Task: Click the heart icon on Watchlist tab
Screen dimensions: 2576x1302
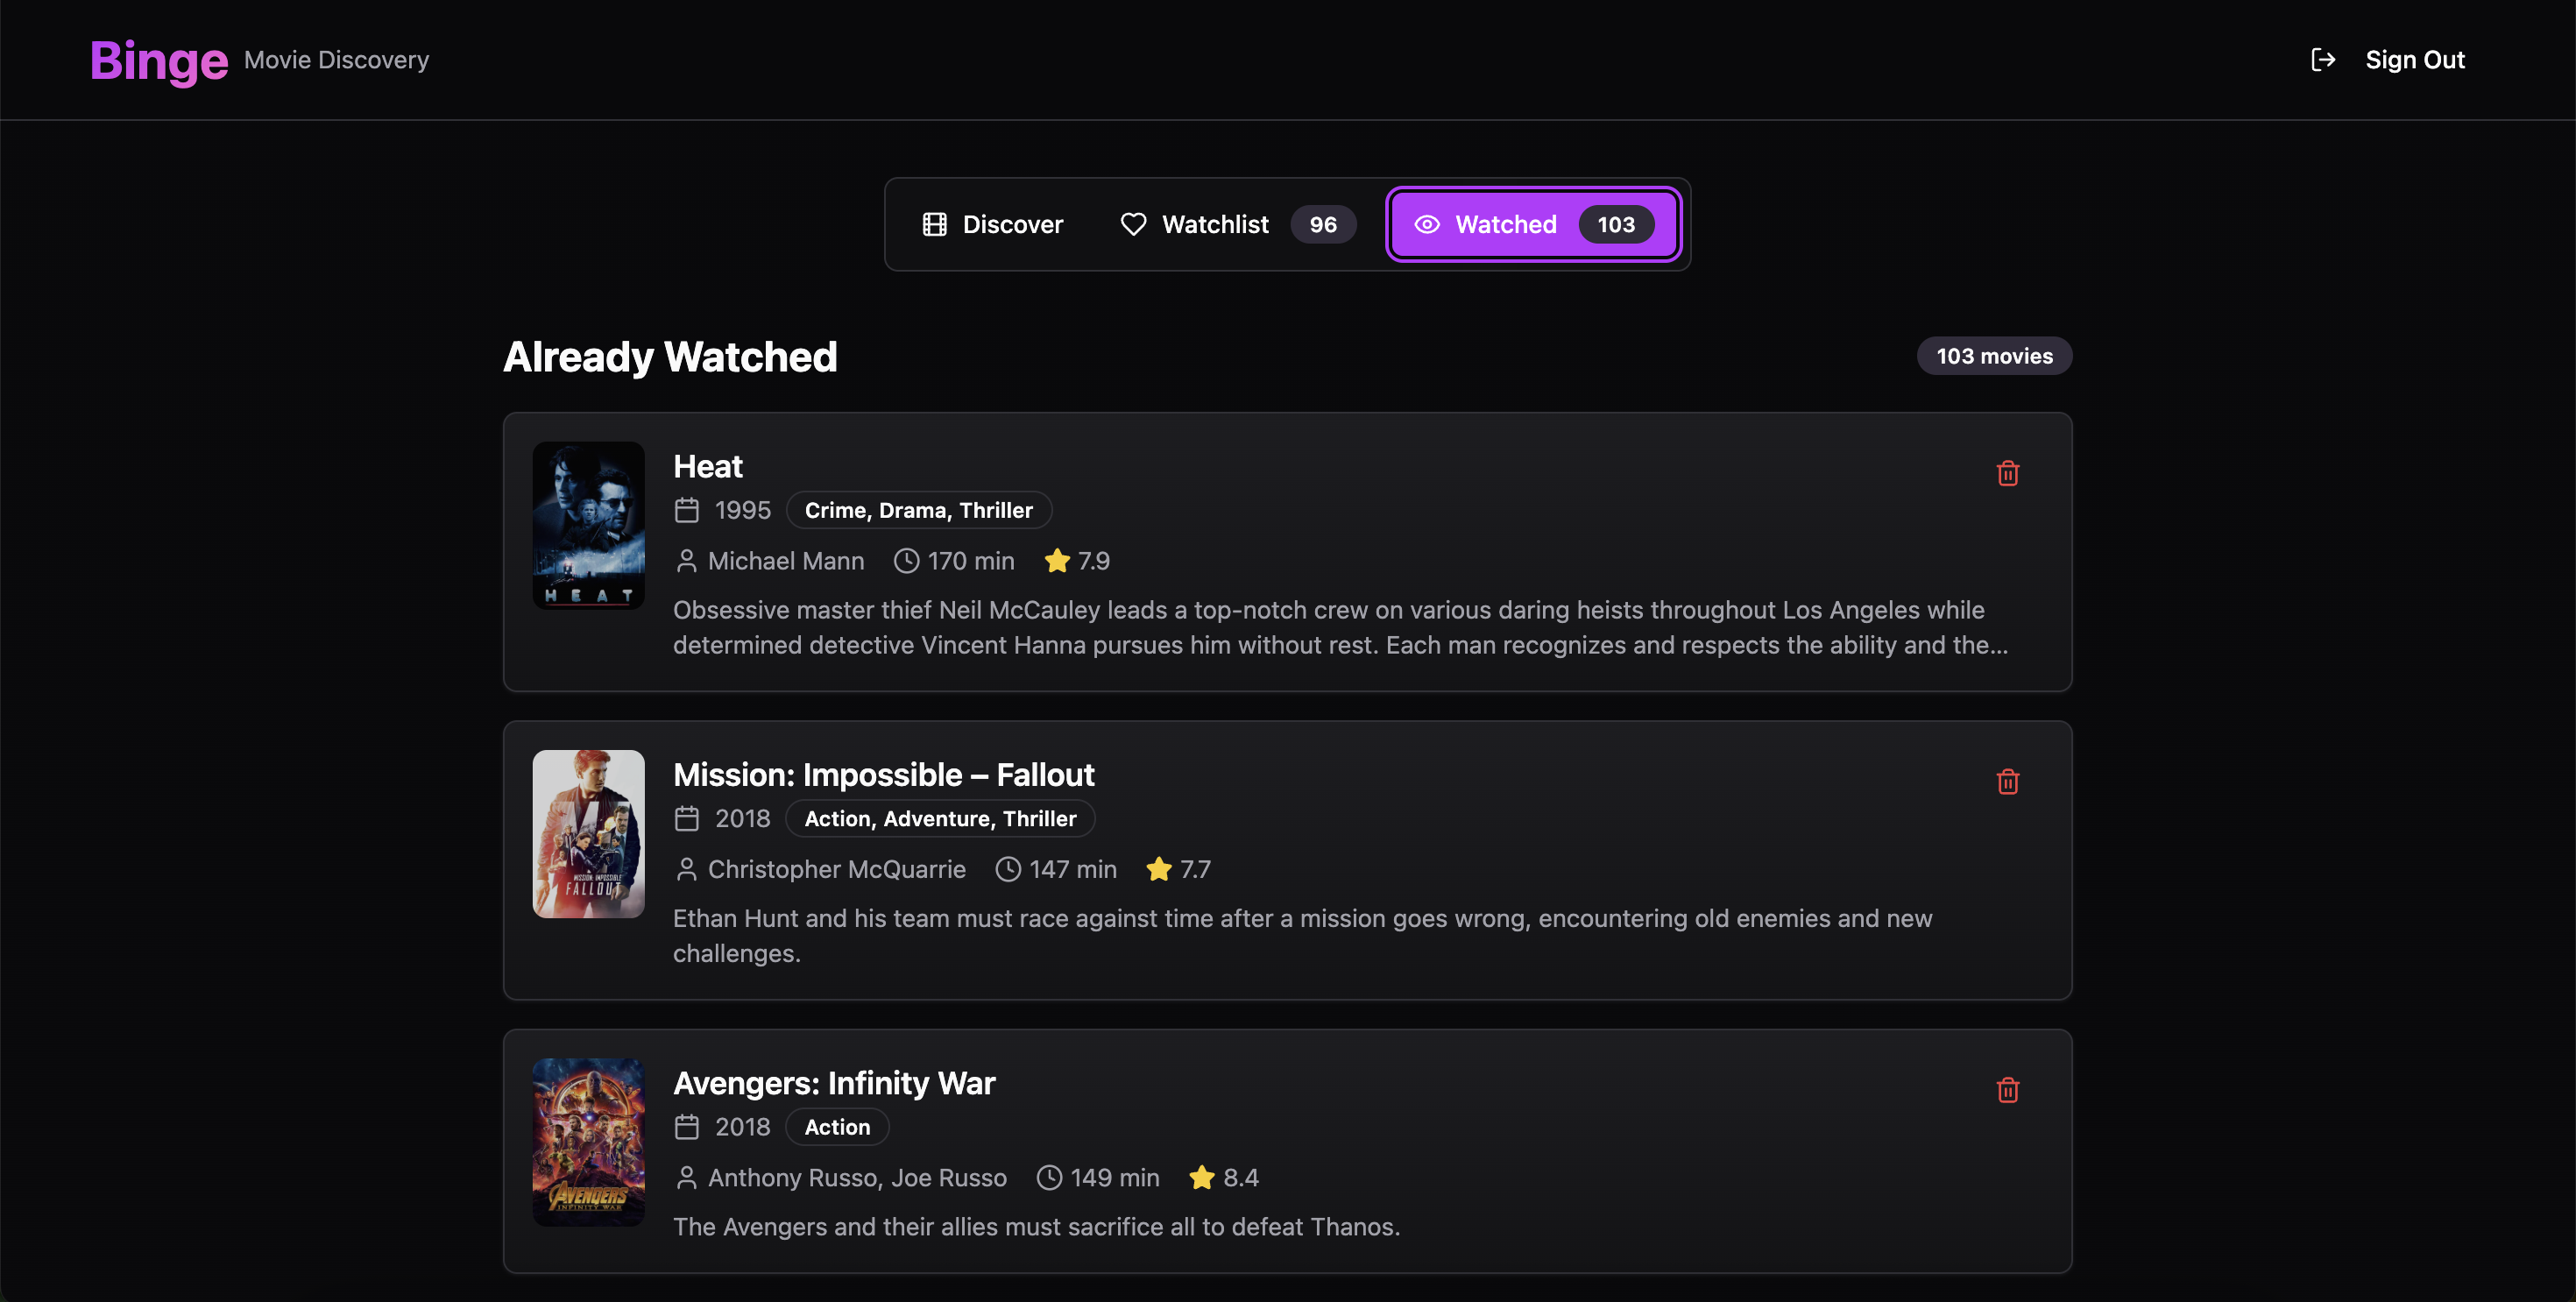Action: [x=1133, y=224]
